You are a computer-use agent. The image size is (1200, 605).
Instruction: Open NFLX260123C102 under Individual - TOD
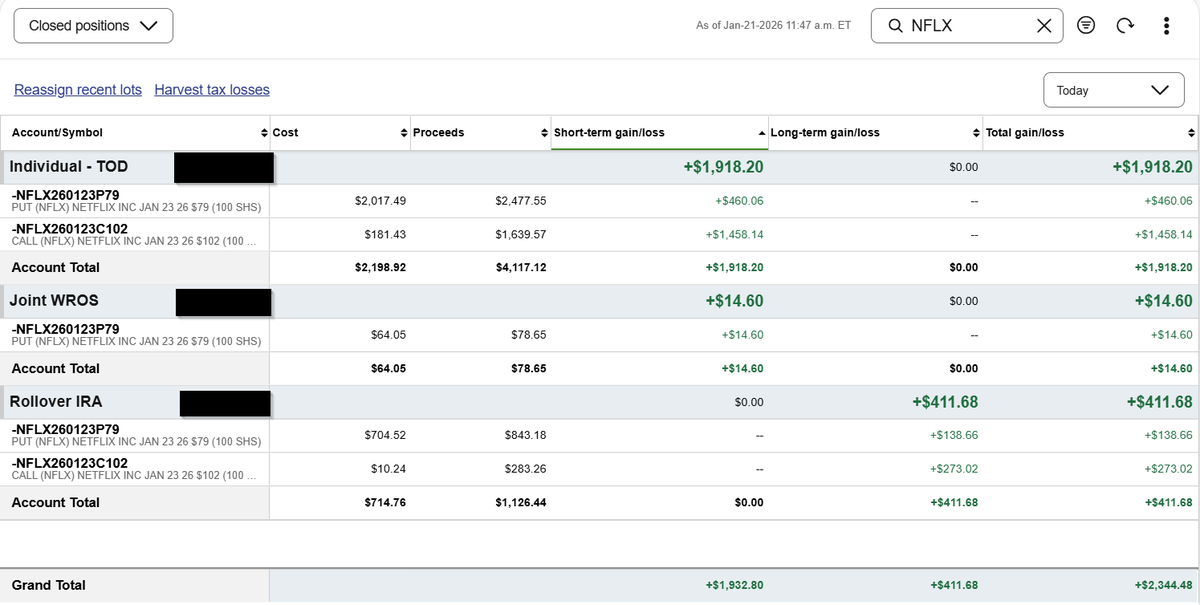[69, 229]
